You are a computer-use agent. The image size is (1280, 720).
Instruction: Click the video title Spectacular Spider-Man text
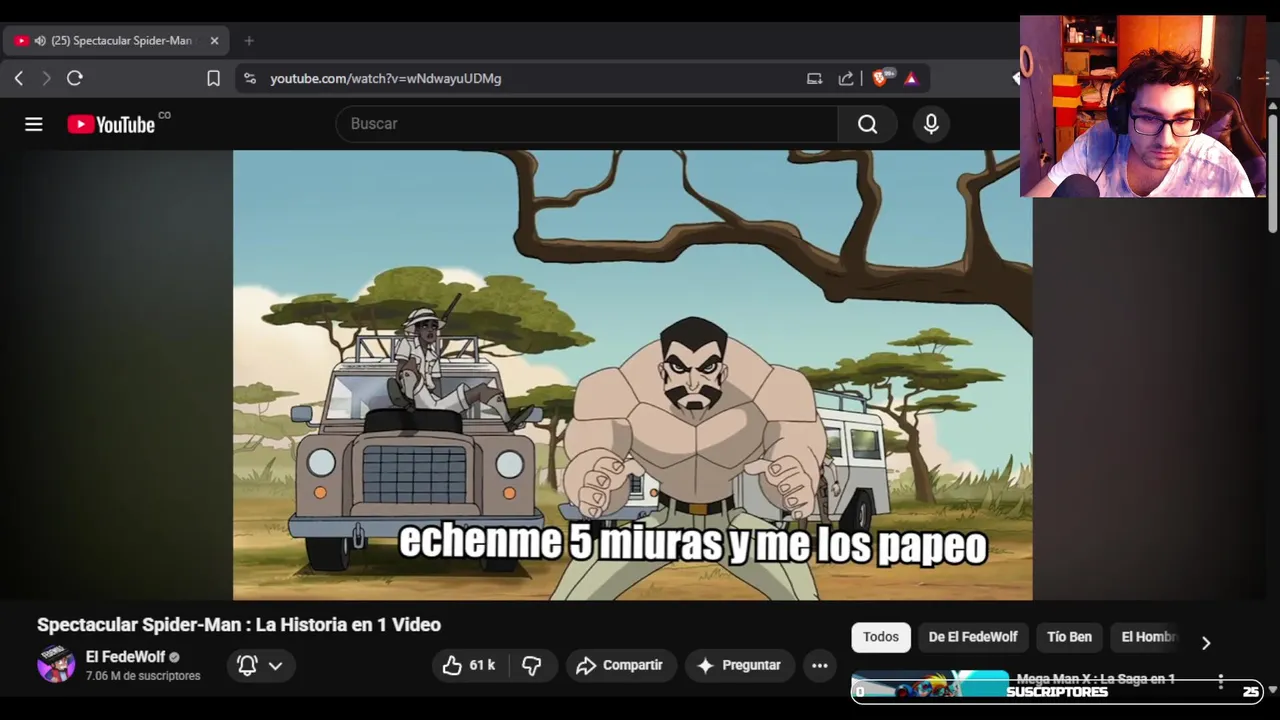click(239, 625)
